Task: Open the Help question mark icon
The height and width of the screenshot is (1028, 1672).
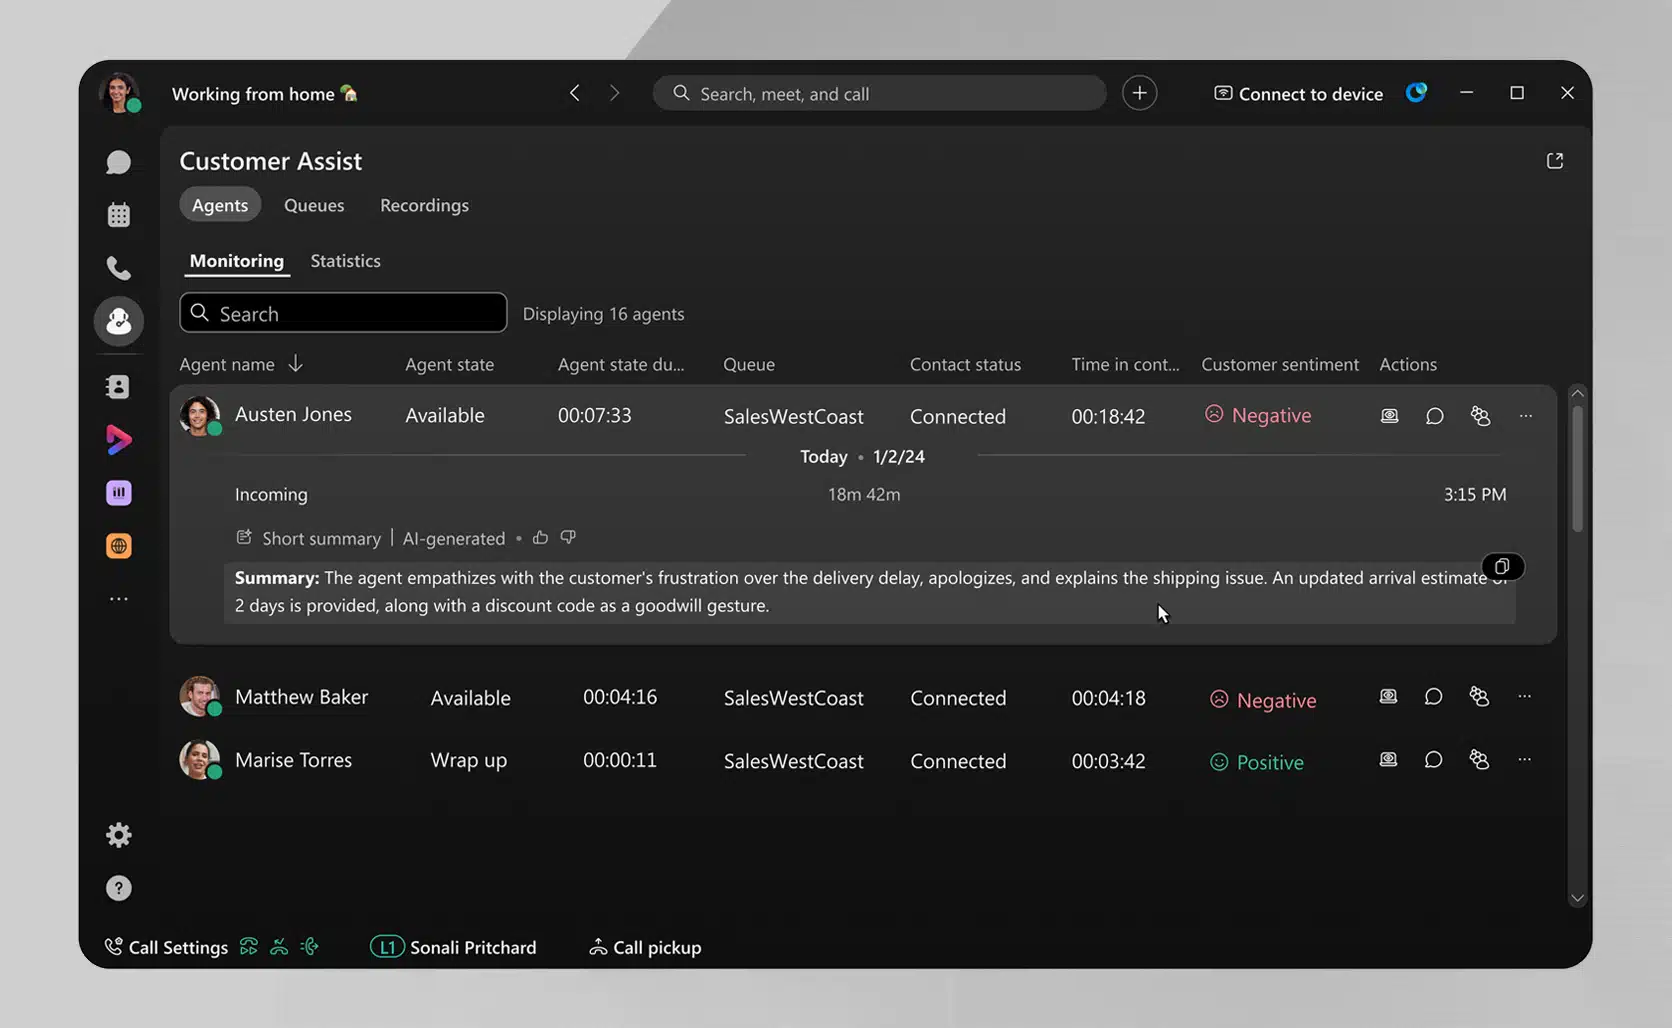Action: point(118,888)
